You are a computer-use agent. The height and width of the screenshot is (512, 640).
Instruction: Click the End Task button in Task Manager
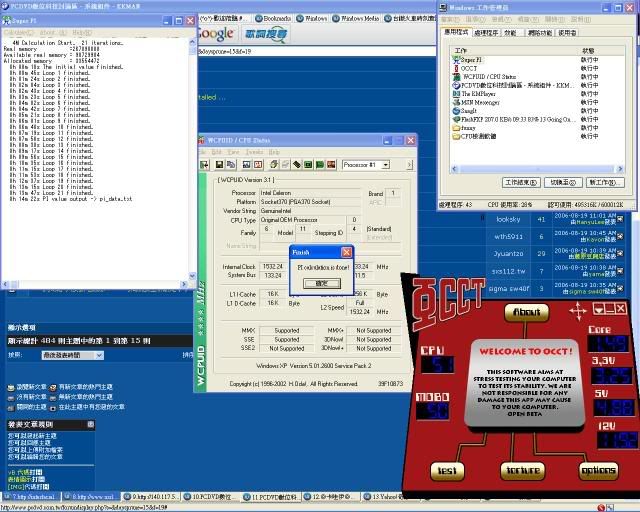[x=520, y=183]
